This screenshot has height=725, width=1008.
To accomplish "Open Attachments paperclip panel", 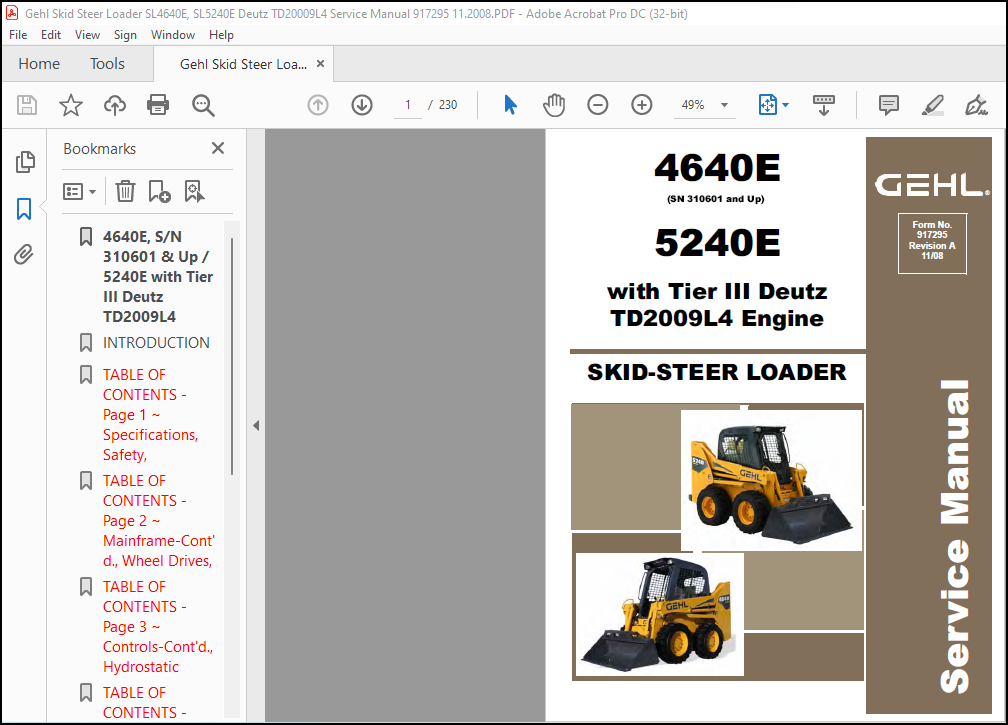I will click(x=24, y=255).
